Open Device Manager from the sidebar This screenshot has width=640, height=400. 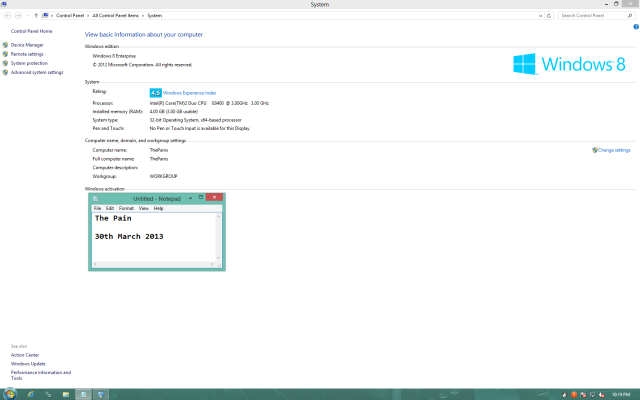(27, 45)
